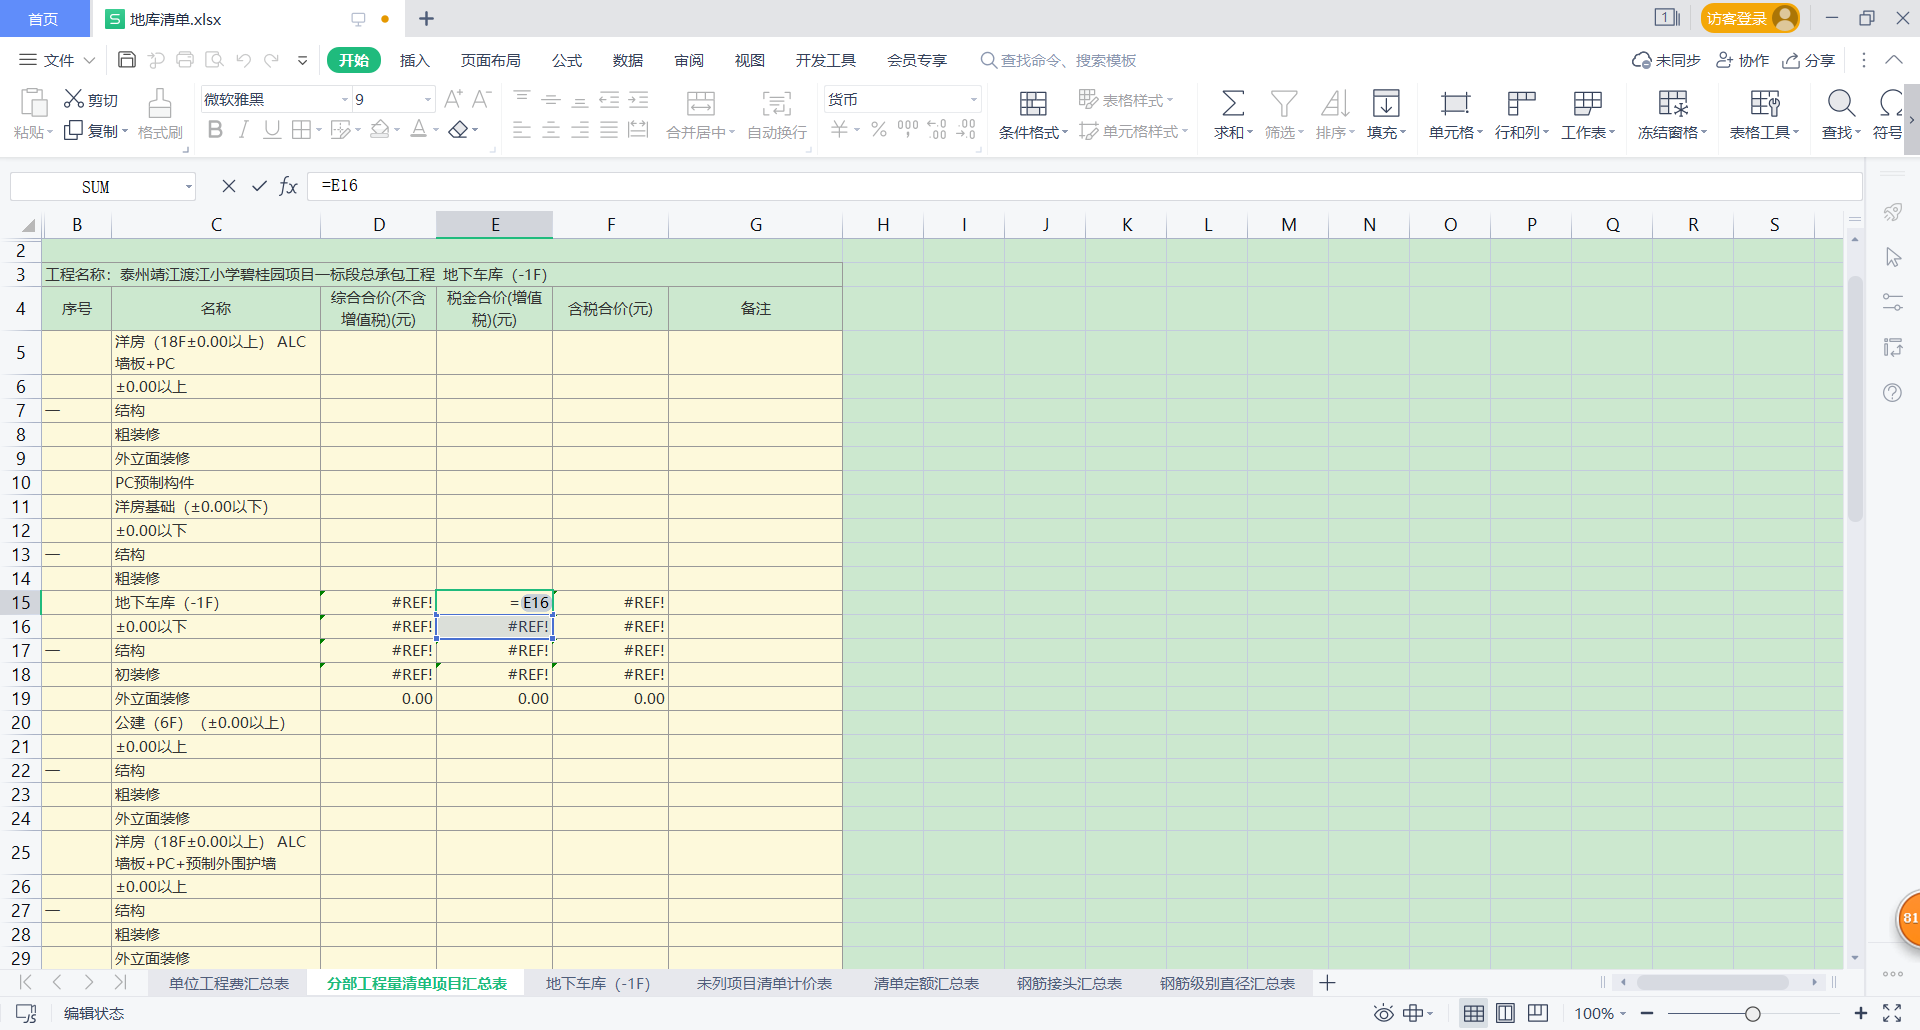Collapse the ribbon with the up chevron
Image resolution: width=1920 pixels, height=1030 pixels.
[x=1893, y=60]
